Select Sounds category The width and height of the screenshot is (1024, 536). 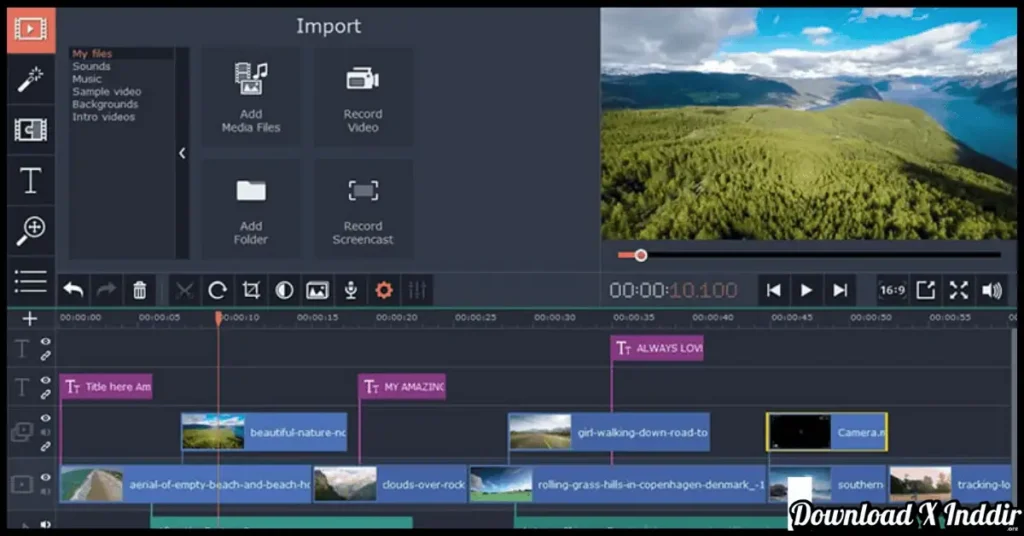pos(91,66)
